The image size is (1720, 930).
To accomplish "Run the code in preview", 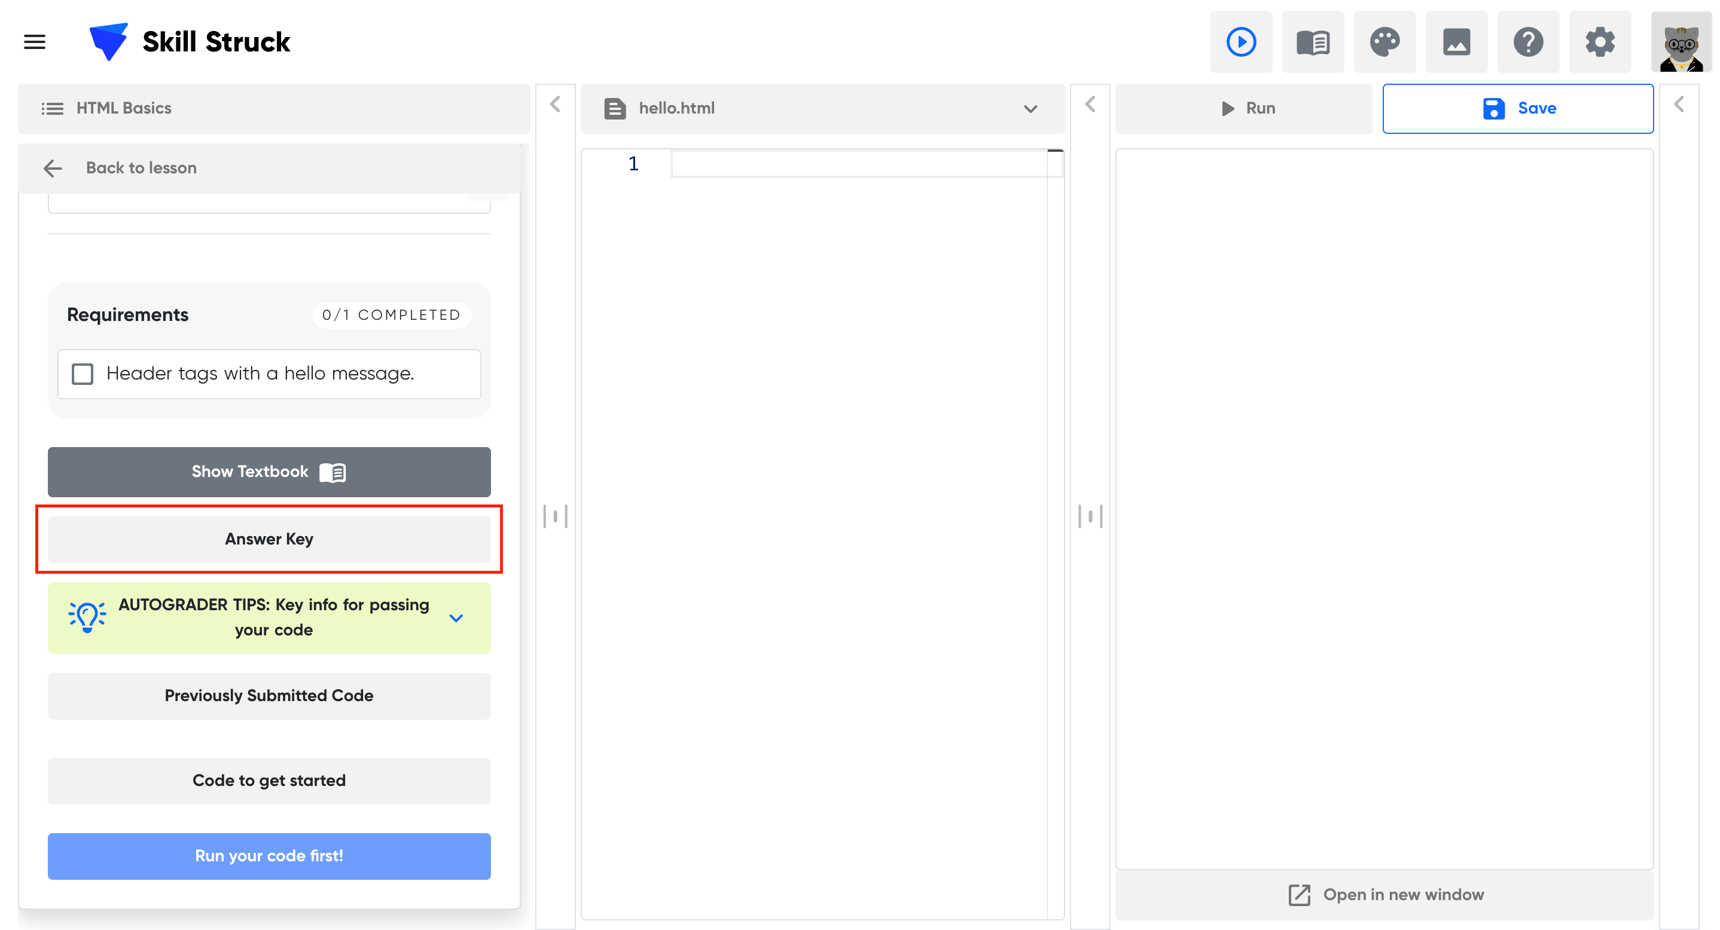I will (x=1245, y=108).
